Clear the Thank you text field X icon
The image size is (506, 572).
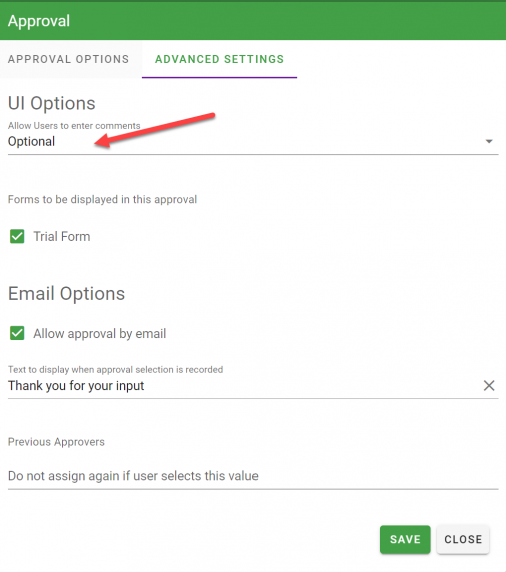click(x=489, y=385)
